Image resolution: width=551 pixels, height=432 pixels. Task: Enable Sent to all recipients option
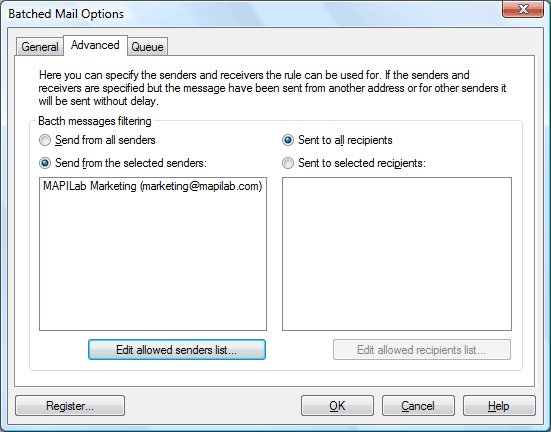[x=337, y=140]
